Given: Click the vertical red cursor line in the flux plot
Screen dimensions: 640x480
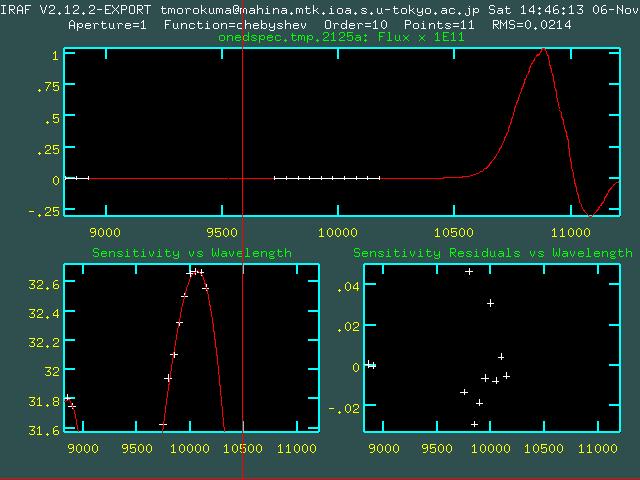Looking at the screenshot, I should [243, 131].
